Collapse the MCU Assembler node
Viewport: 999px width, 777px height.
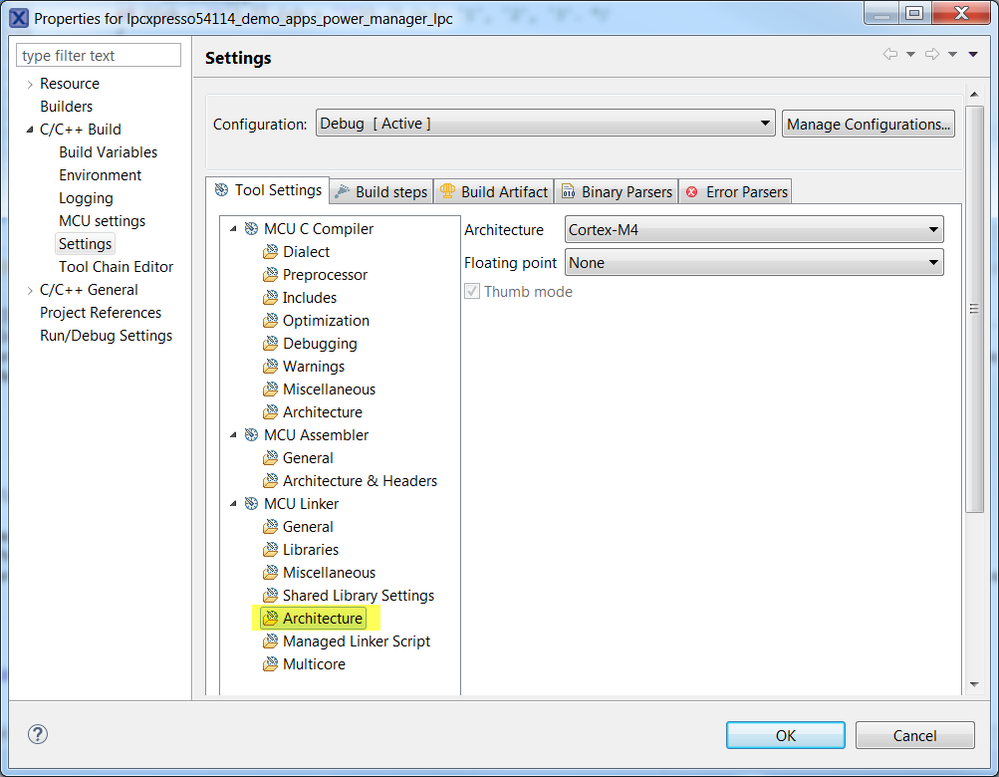(x=233, y=435)
